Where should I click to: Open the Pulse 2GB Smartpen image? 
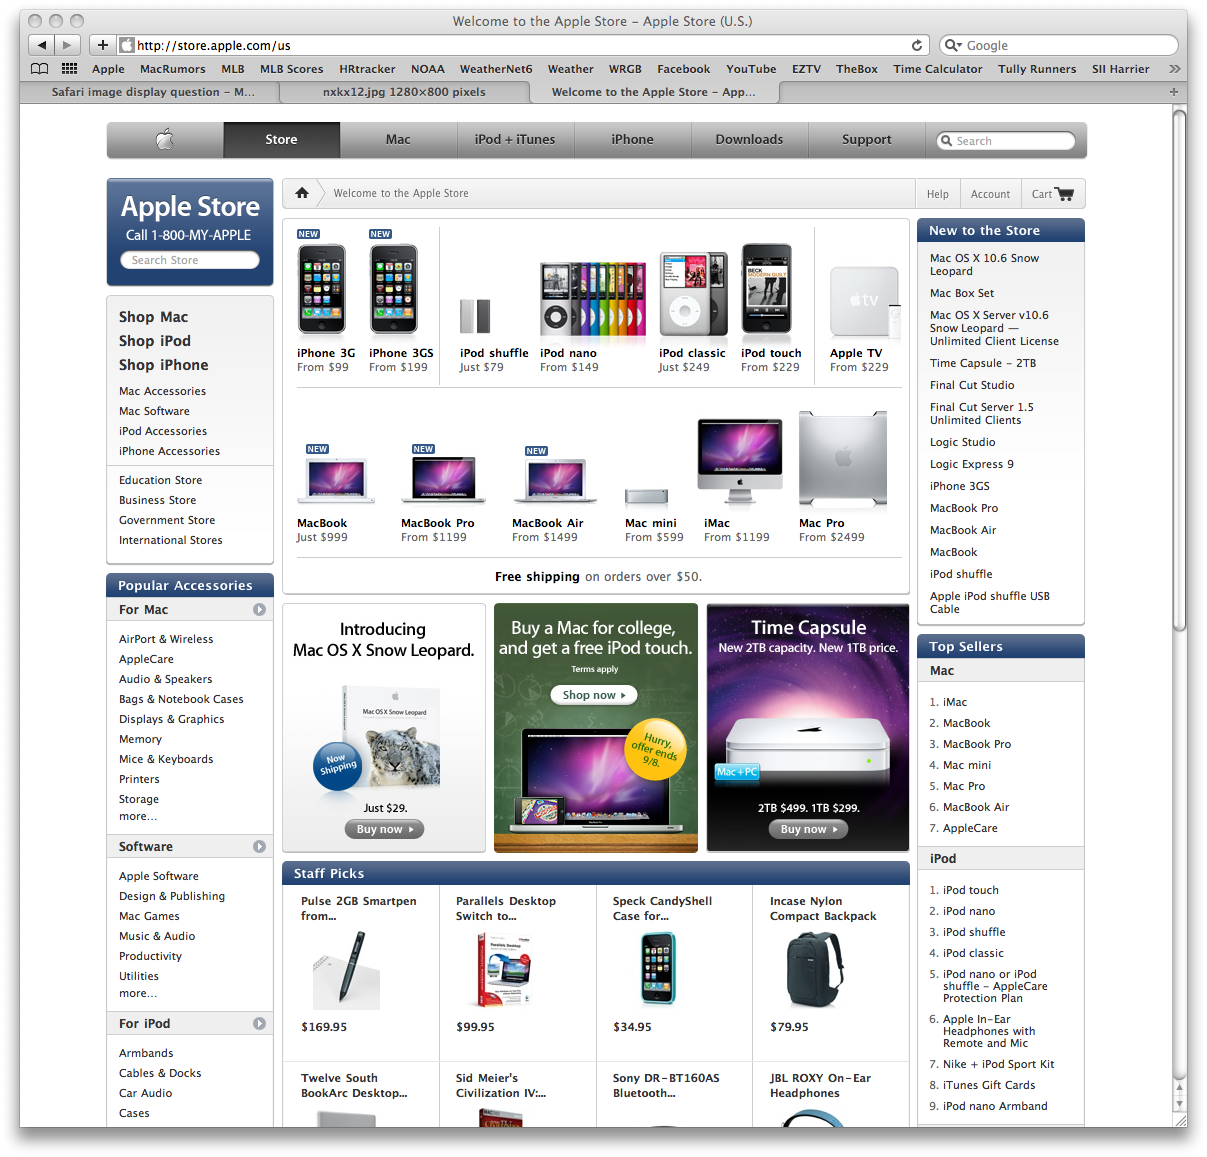pos(348,969)
